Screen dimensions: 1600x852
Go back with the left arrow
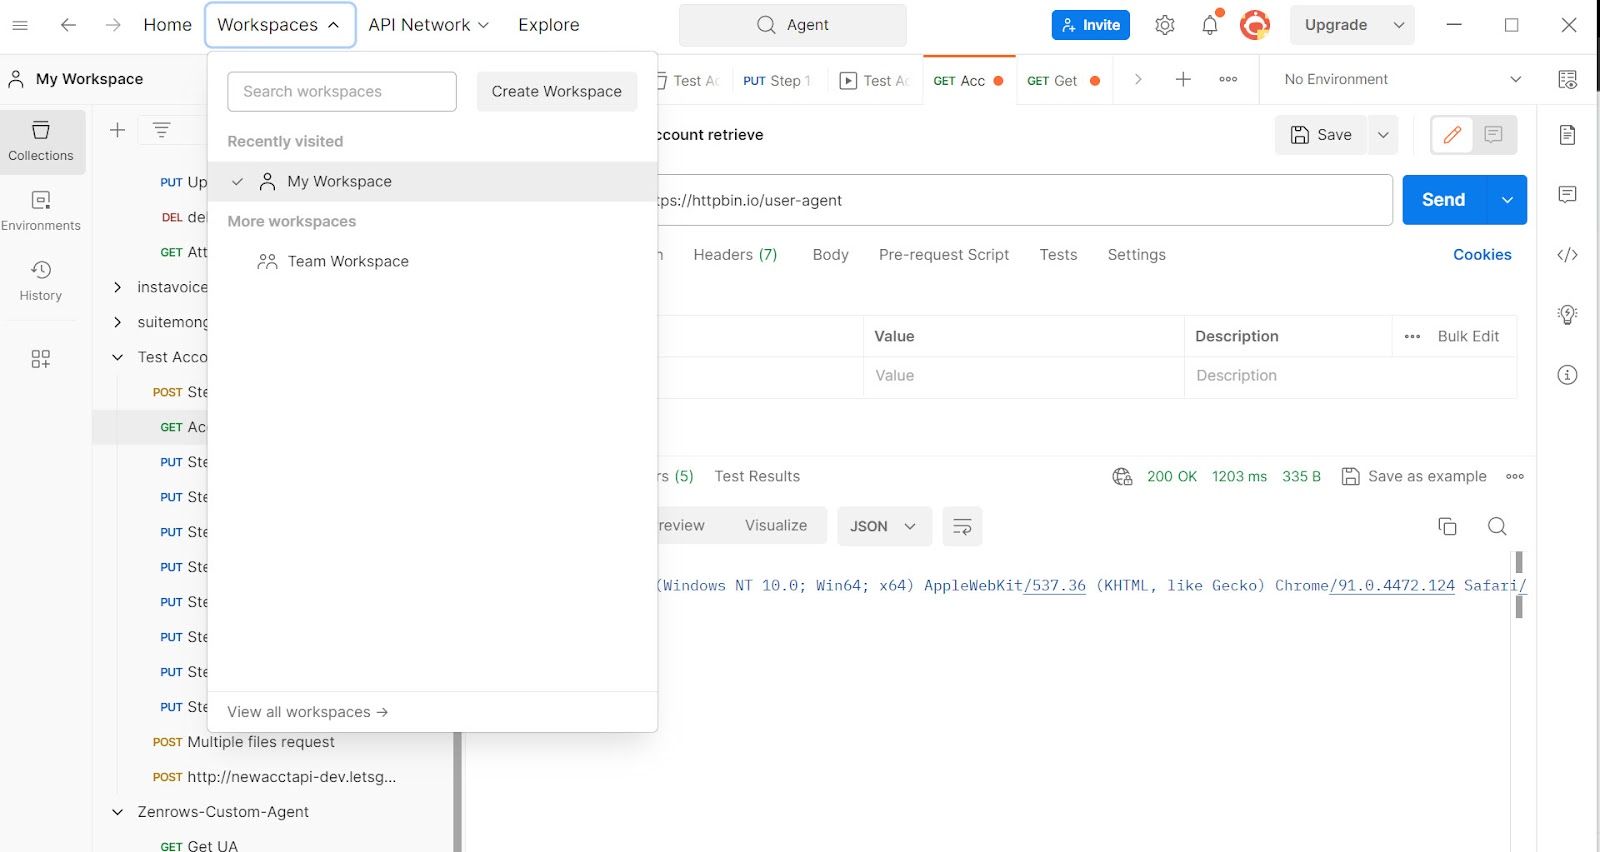click(x=68, y=25)
